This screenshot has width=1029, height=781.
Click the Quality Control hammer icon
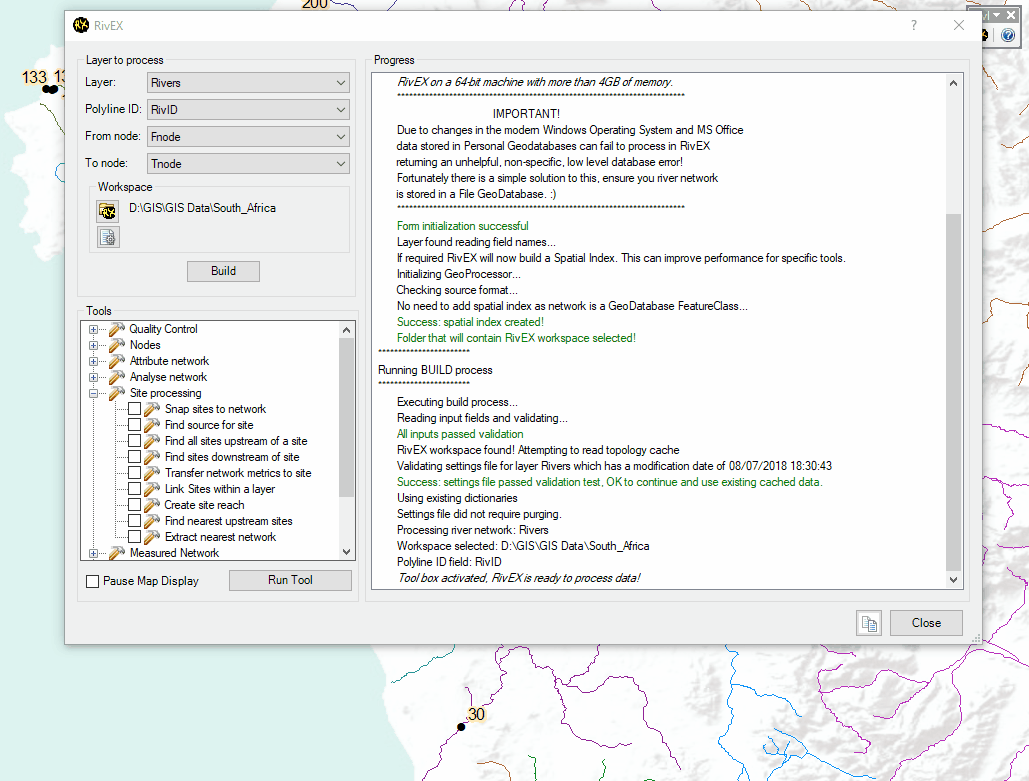pyautogui.click(x=117, y=329)
